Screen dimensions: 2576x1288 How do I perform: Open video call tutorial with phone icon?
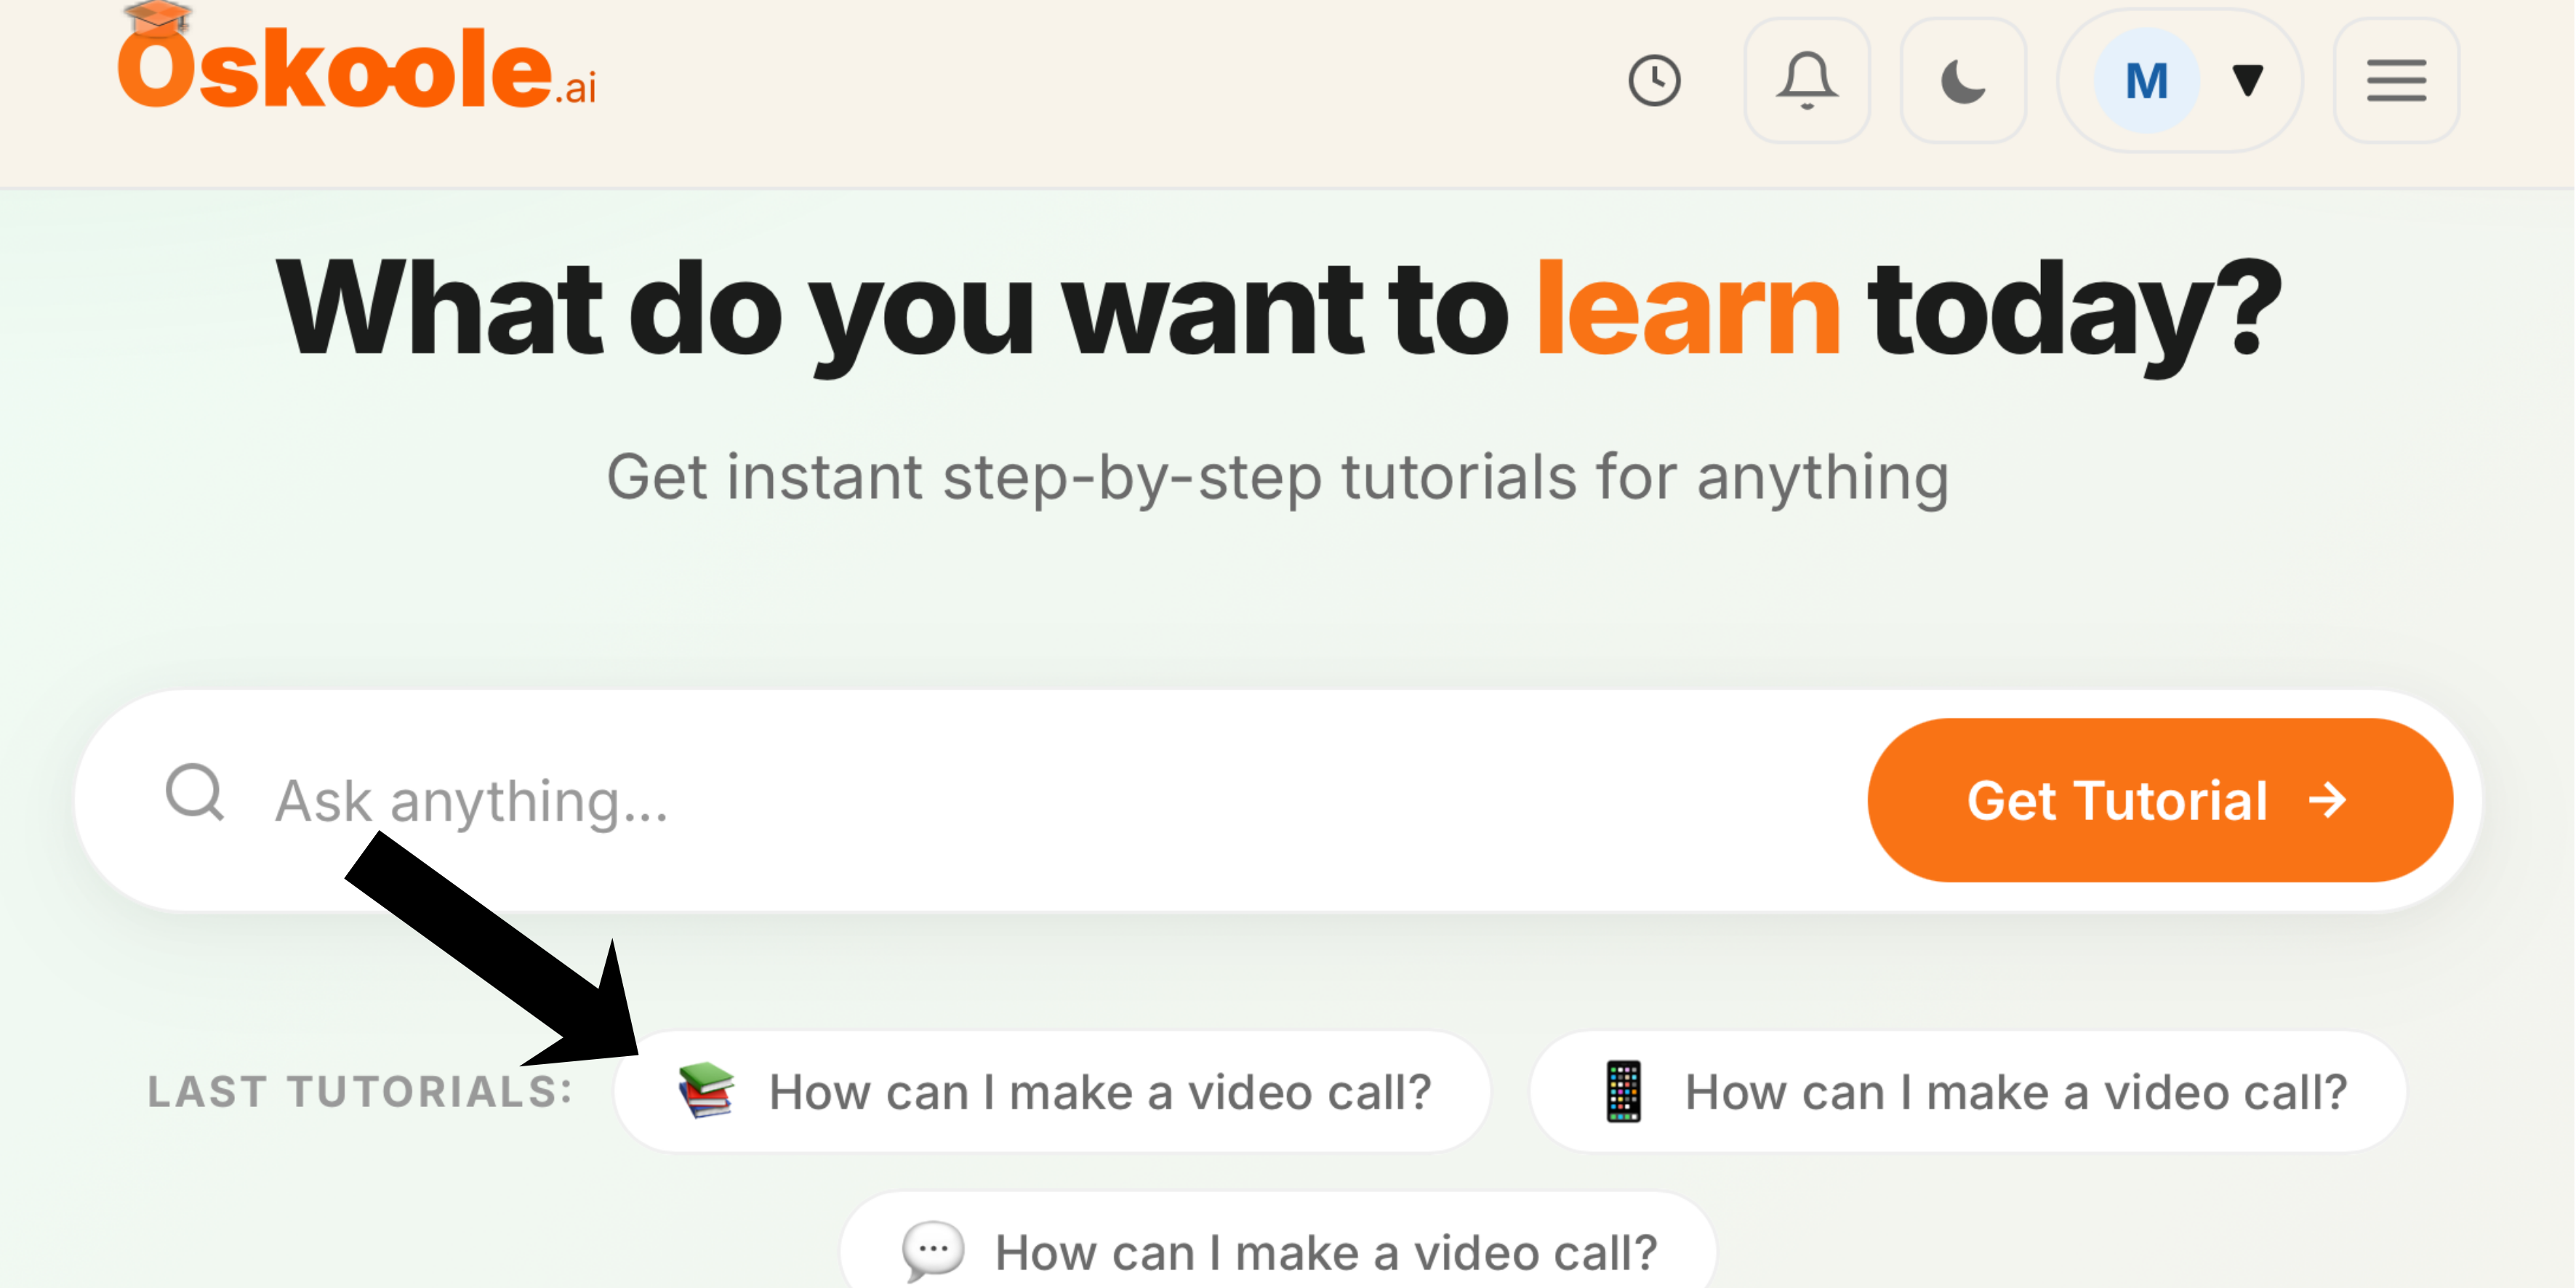pos(1968,1091)
